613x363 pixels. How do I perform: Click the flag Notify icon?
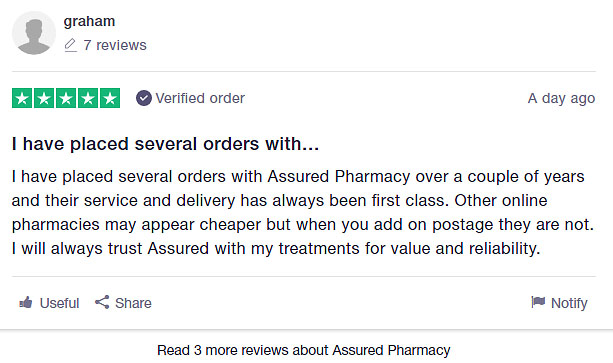coord(538,302)
